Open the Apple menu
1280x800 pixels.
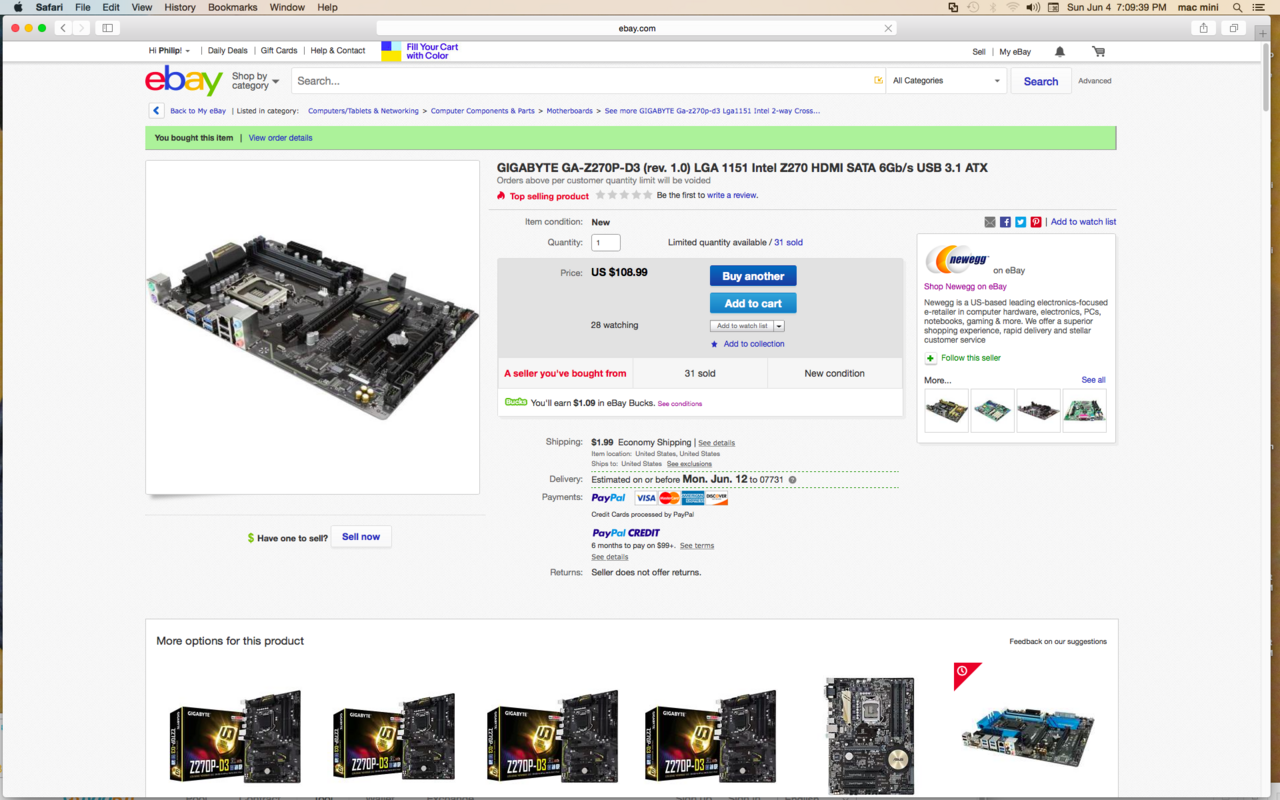coord(17,7)
